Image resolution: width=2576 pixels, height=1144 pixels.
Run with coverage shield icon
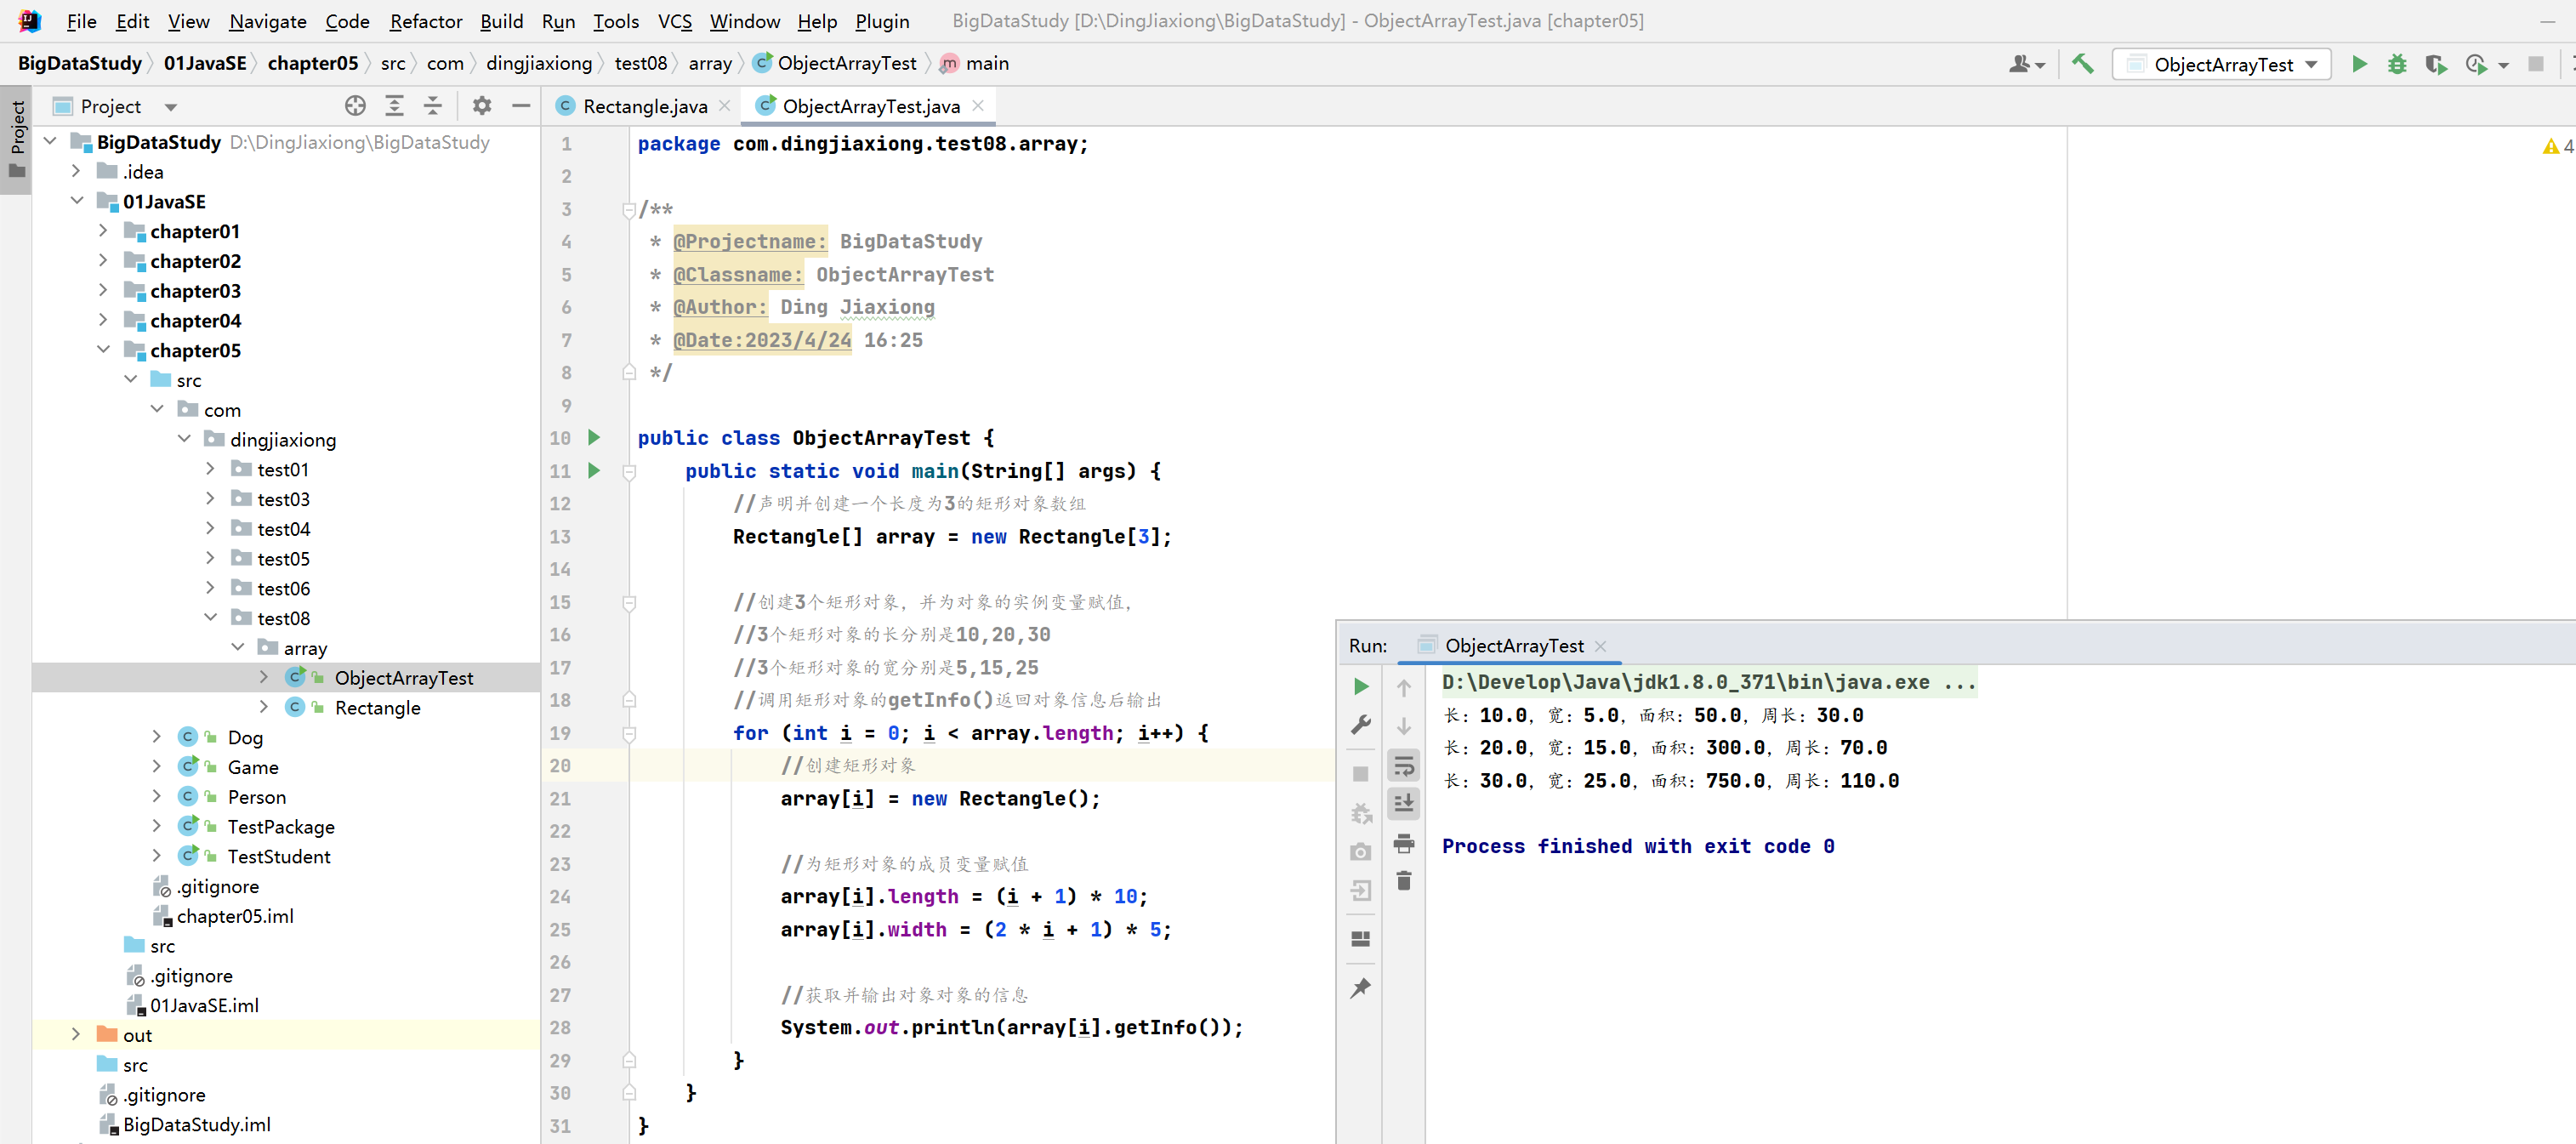pos(2435,64)
